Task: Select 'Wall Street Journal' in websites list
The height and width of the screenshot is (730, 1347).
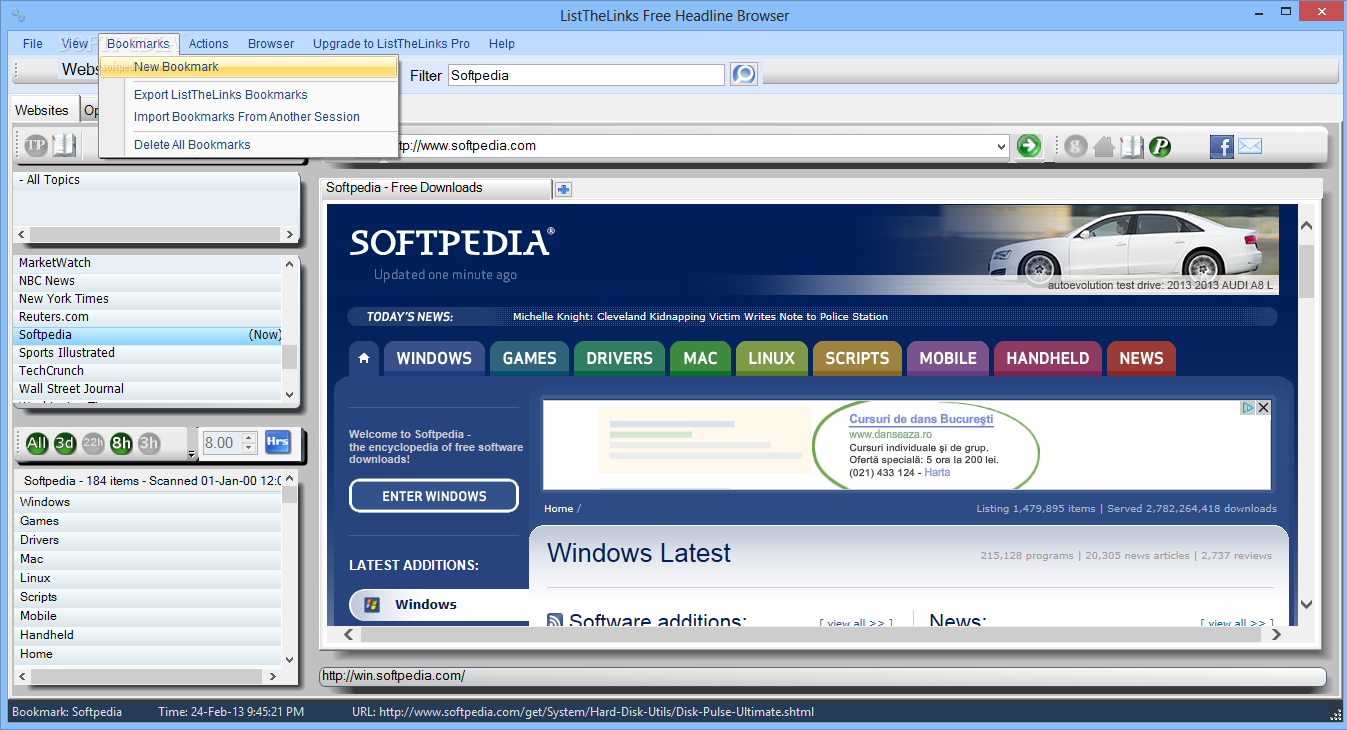Action: point(148,389)
